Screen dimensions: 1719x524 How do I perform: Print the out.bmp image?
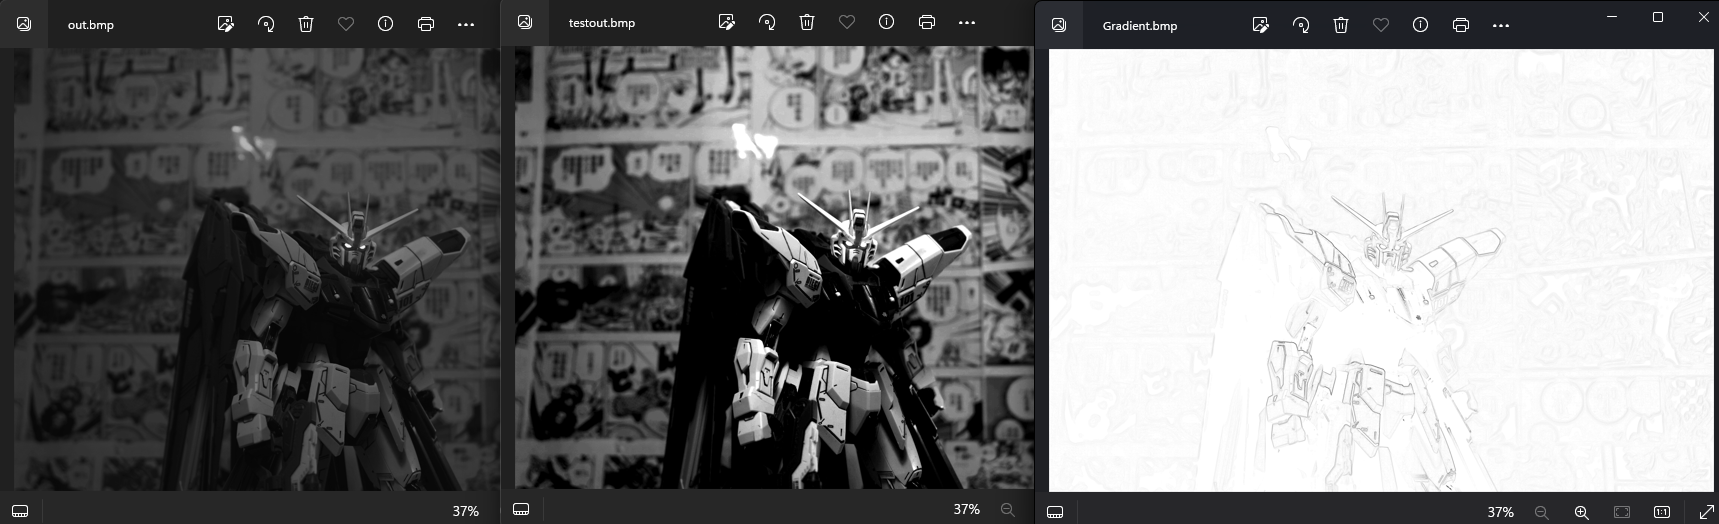coord(426,24)
